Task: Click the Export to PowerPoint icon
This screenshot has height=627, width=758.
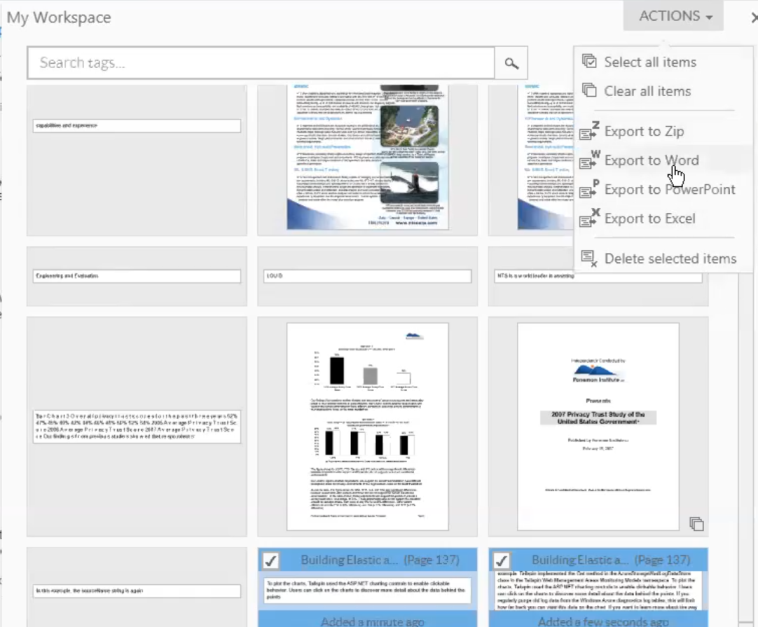Action: 589,189
